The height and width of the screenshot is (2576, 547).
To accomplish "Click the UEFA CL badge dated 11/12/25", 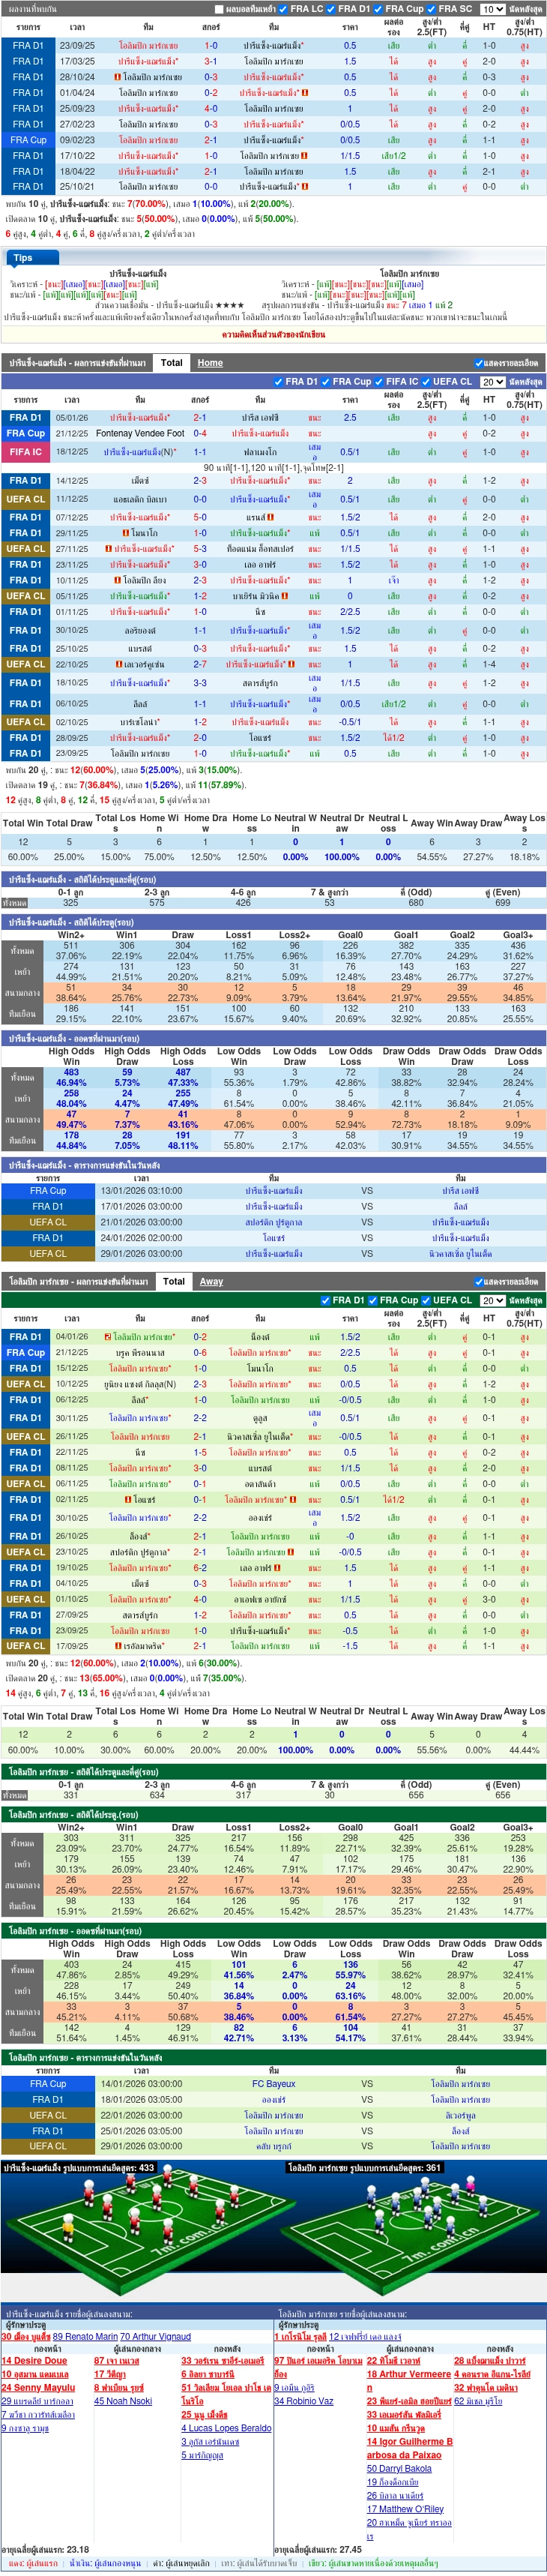I will coord(26,499).
